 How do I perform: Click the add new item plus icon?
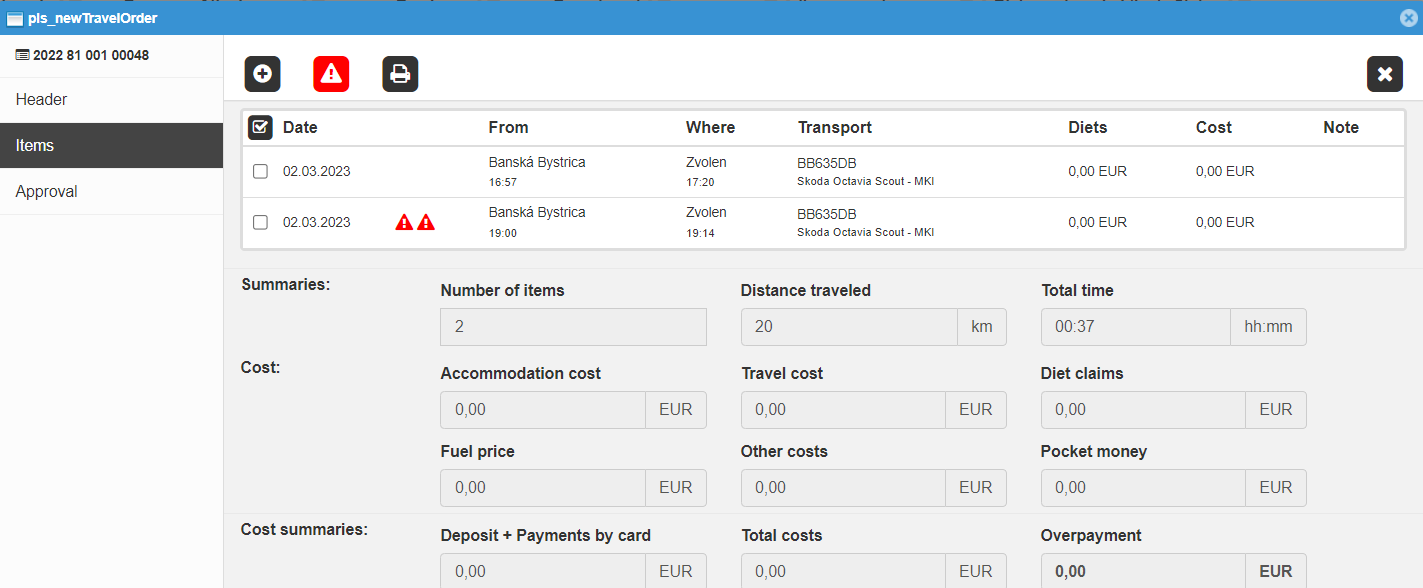point(262,74)
